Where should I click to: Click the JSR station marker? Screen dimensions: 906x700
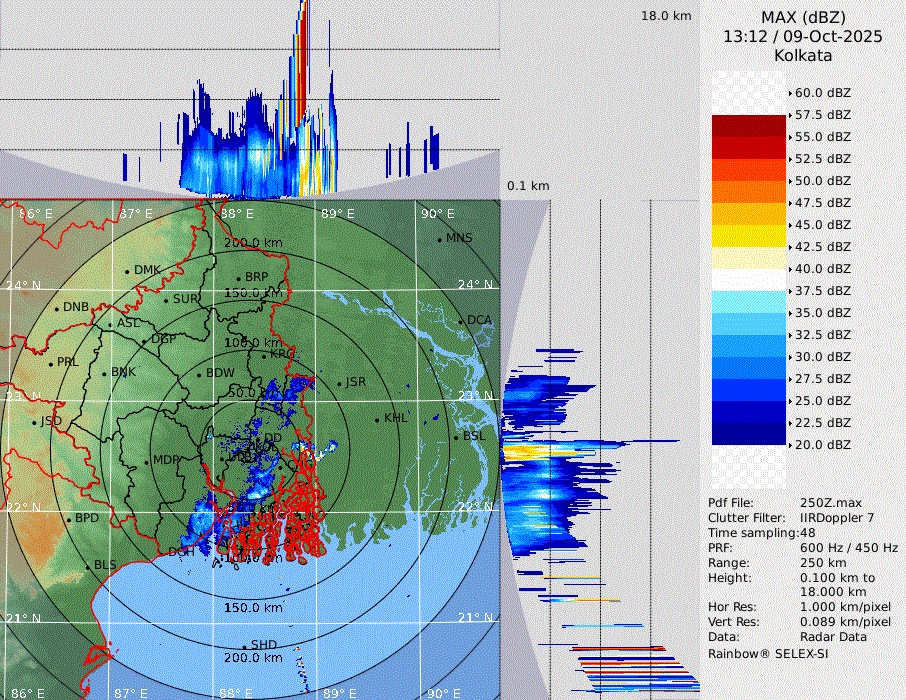click(x=339, y=383)
